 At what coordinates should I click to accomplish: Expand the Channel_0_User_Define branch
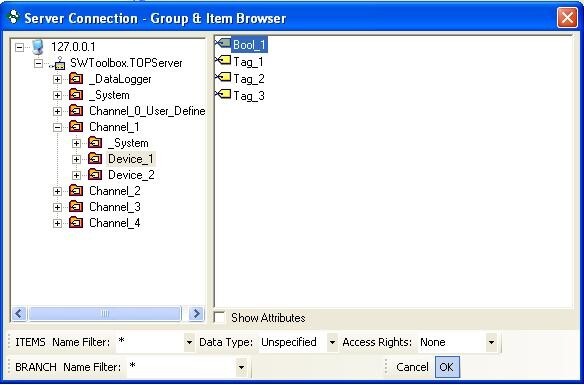[x=57, y=111]
